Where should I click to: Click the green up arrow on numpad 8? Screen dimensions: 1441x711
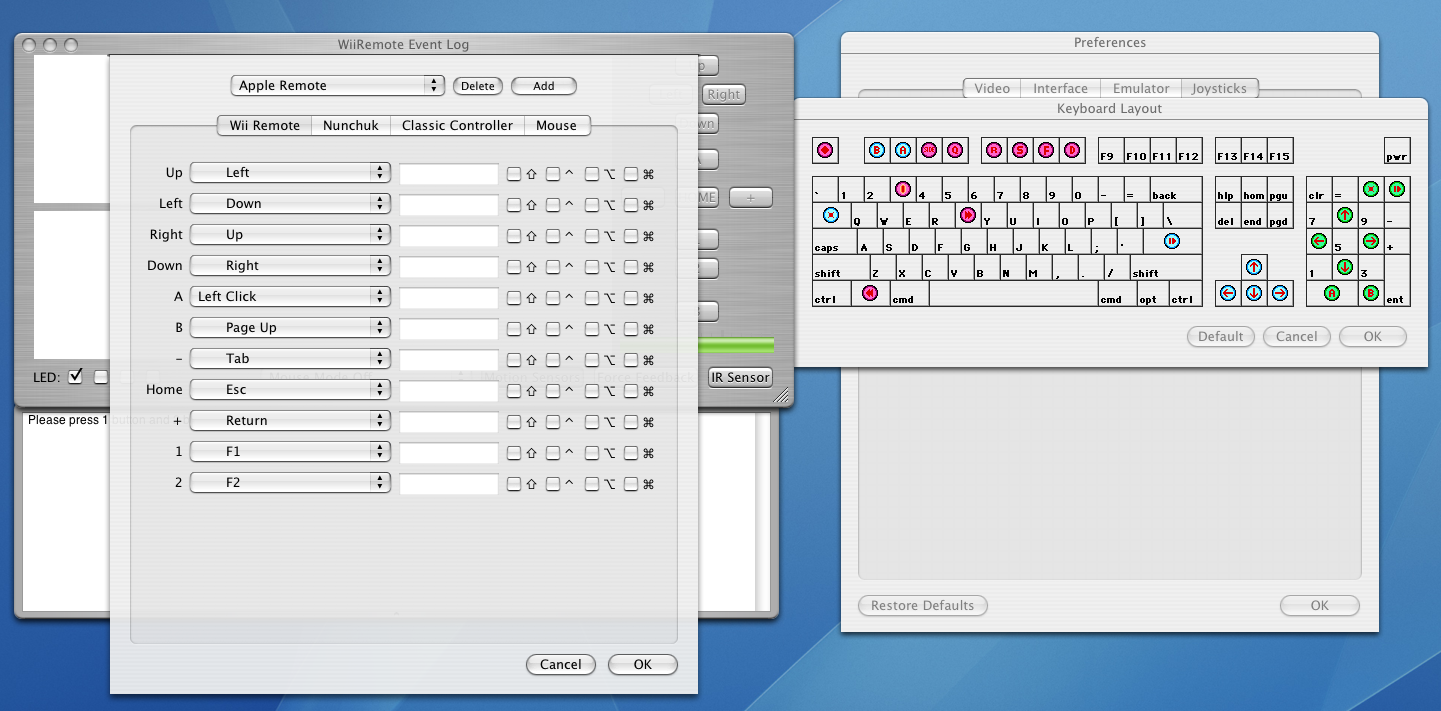(1345, 214)
